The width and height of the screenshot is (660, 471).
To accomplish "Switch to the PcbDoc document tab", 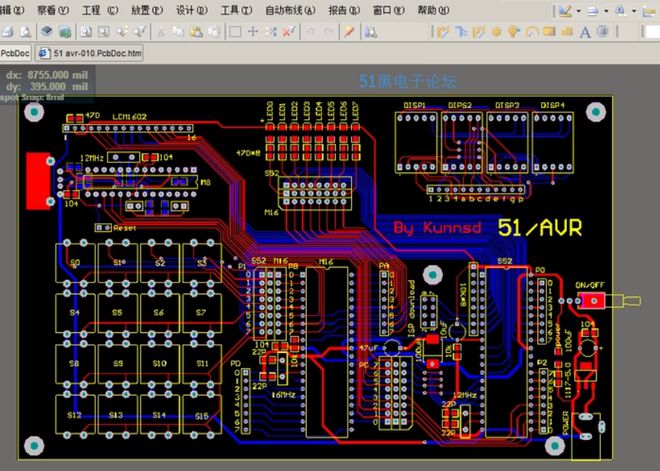I will [16, 53].
